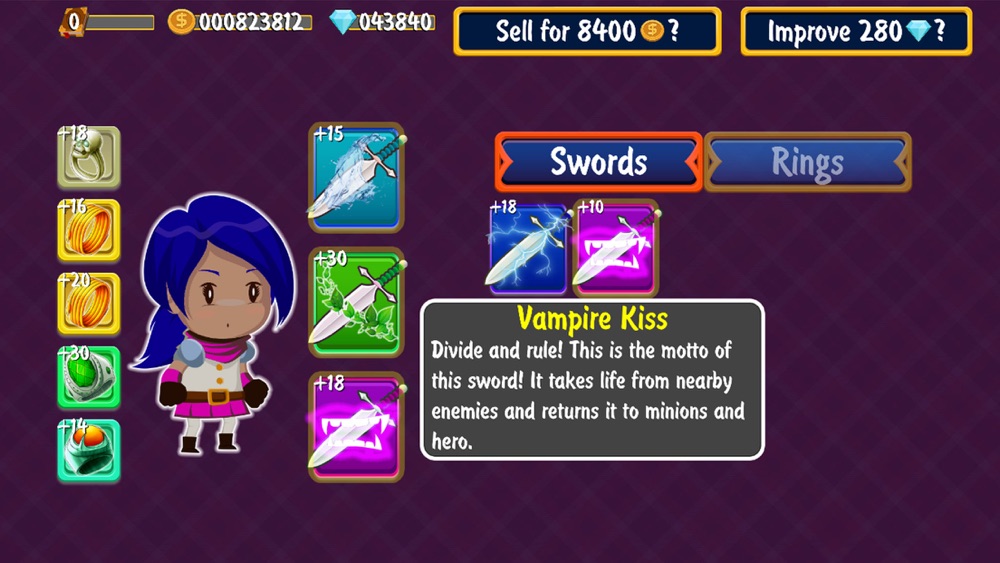The width and height of the screenshot is (1000, 563).
Task: Select the +16 gold ring
Action: (89, 230)
